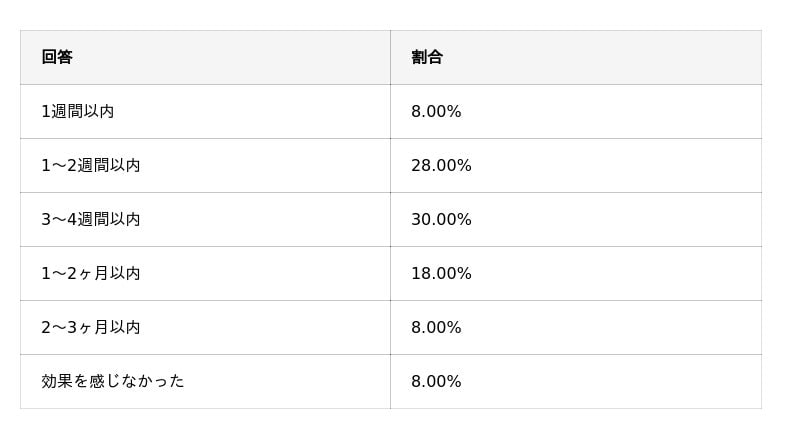Click the 回答 column header
This screenshot has width=800, height=439.
[57, 57]
